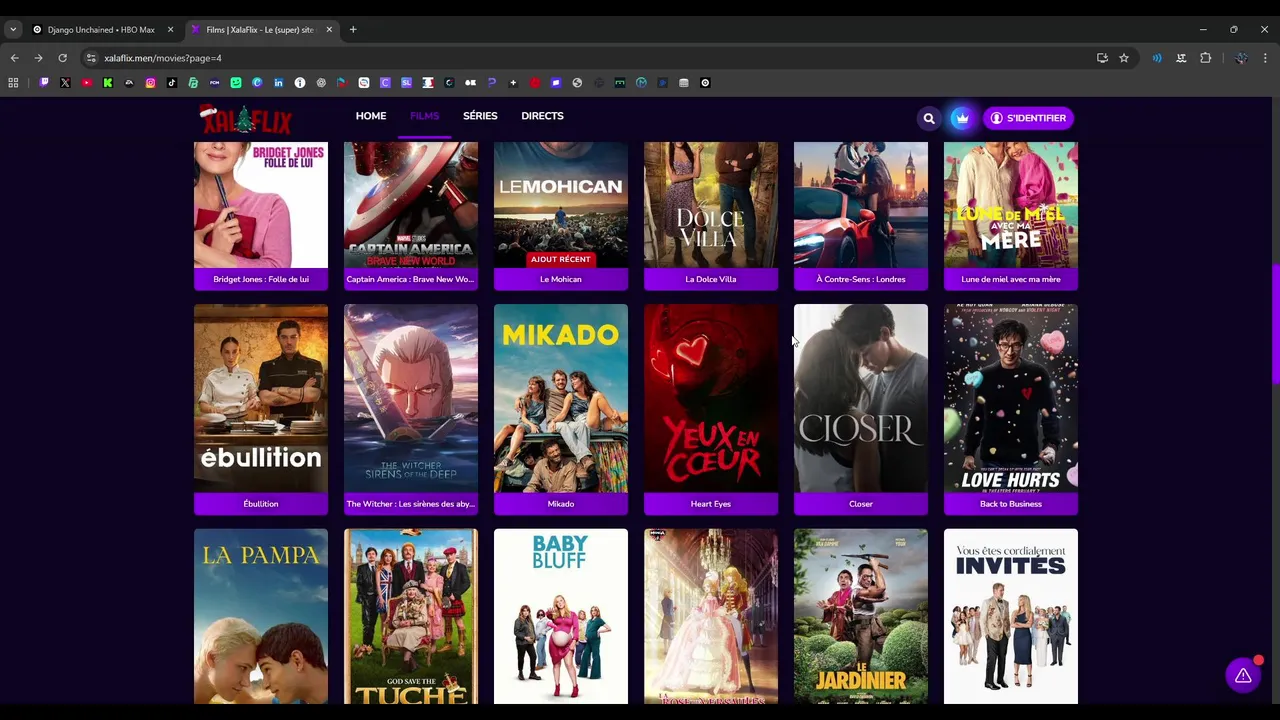Open À Contre-Sens : Londres title link
Screen dimensions: 1280x720
(861, 279)
